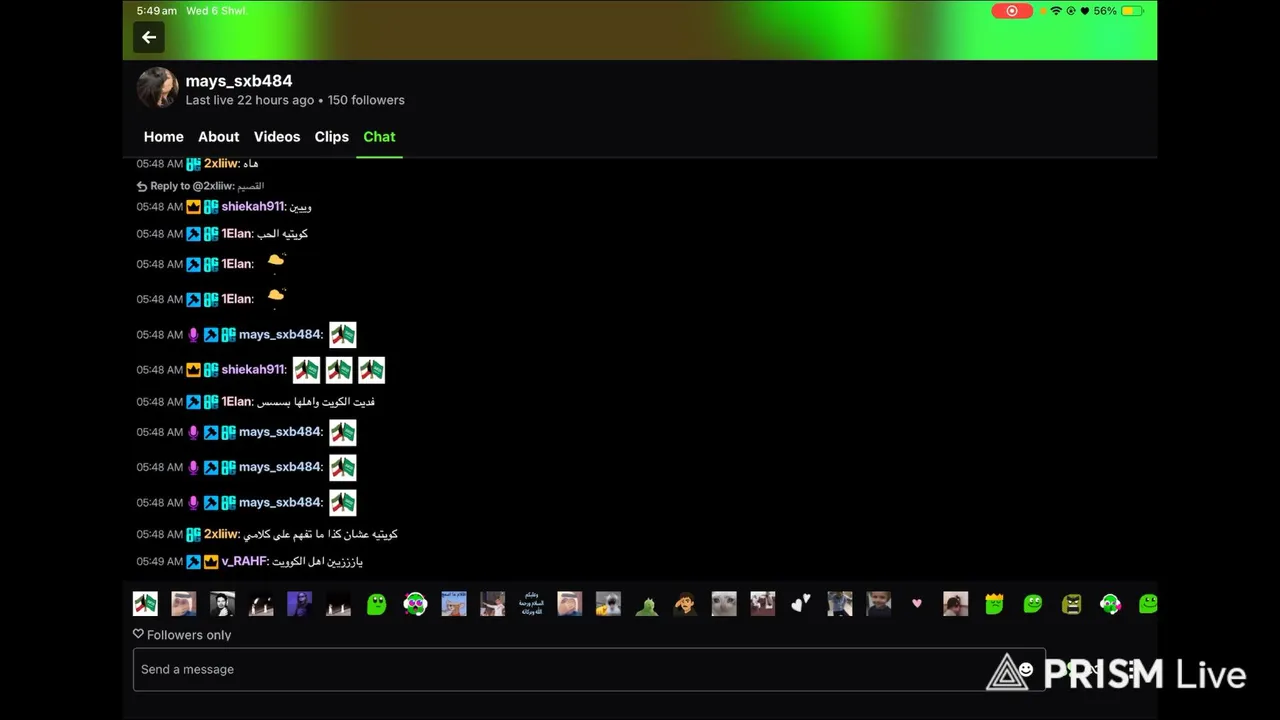Click the 'Last live 22 hours ago' text
Viewport: 1280px width, 720px height.
250,100
